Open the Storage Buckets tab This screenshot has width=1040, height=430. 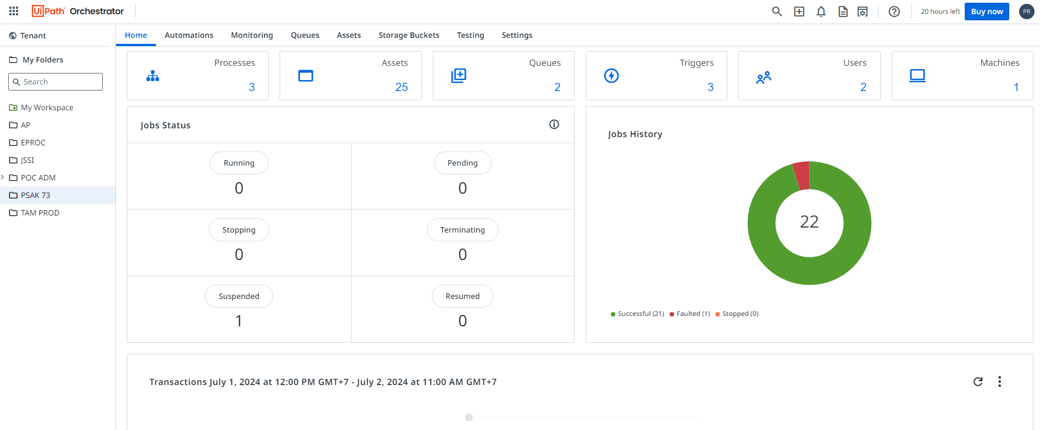[409, 35]
